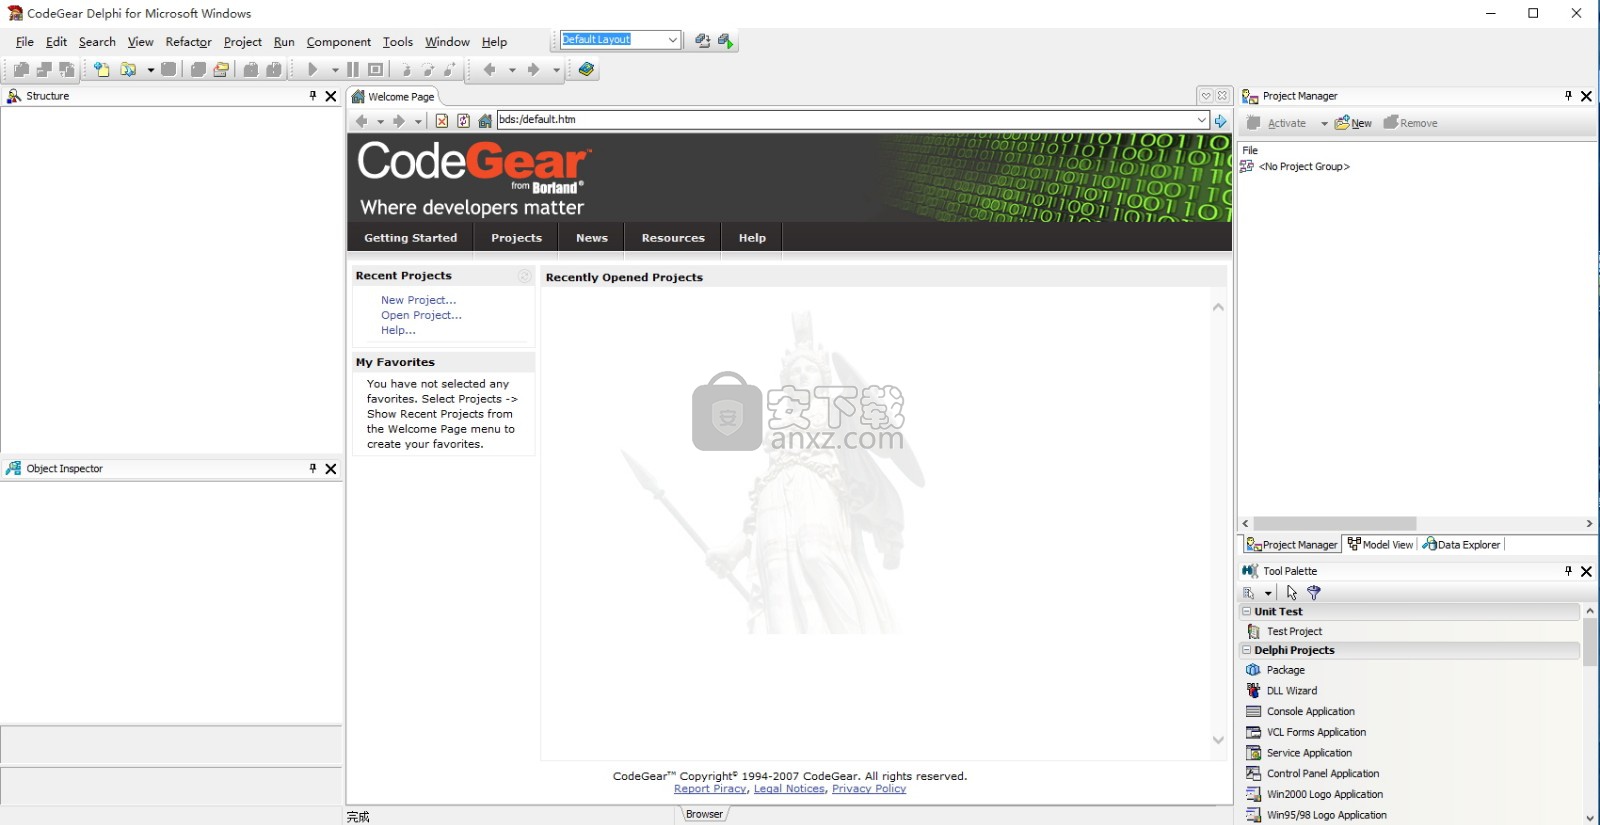Screen dimensions: 1600x825
Task: Select the Getting Started tab
Action: pyautogui.click(x=410, y=238)
